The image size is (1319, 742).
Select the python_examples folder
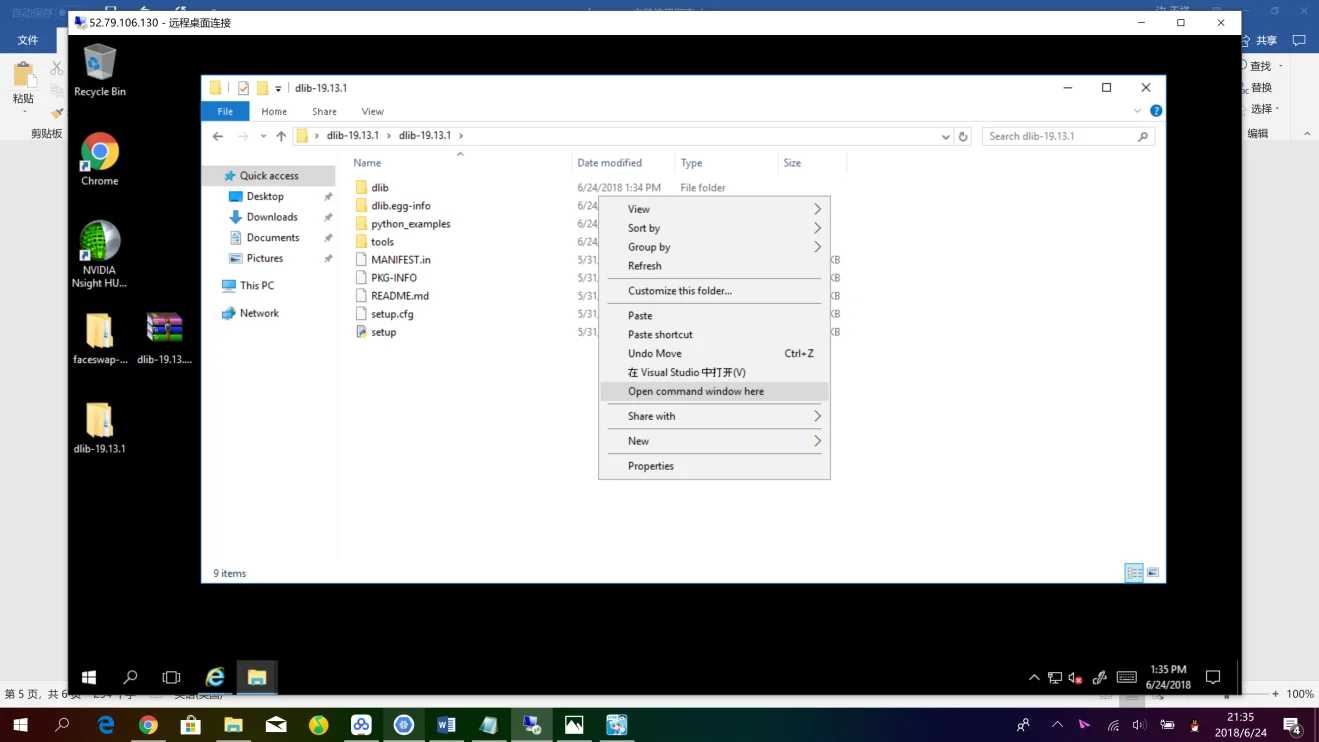(410, 224)
